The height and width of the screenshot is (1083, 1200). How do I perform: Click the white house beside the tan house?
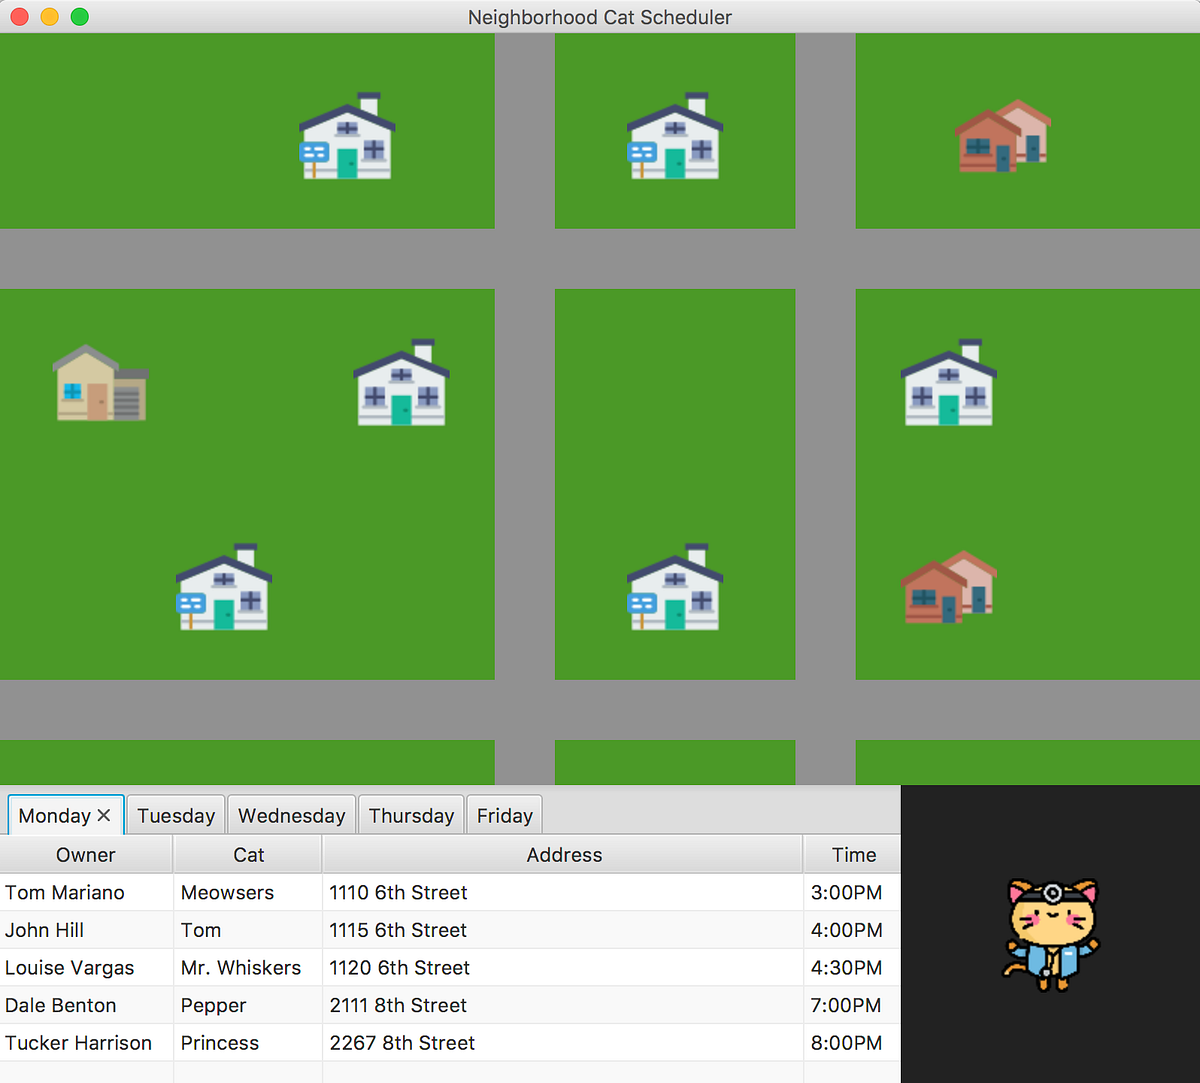(x=401, y=385)
